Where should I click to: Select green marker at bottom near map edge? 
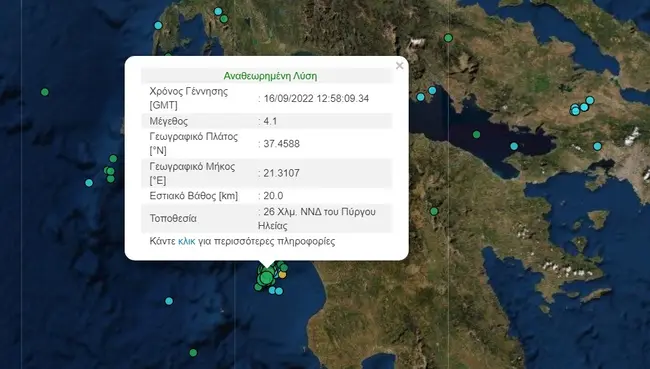[193, 353]
